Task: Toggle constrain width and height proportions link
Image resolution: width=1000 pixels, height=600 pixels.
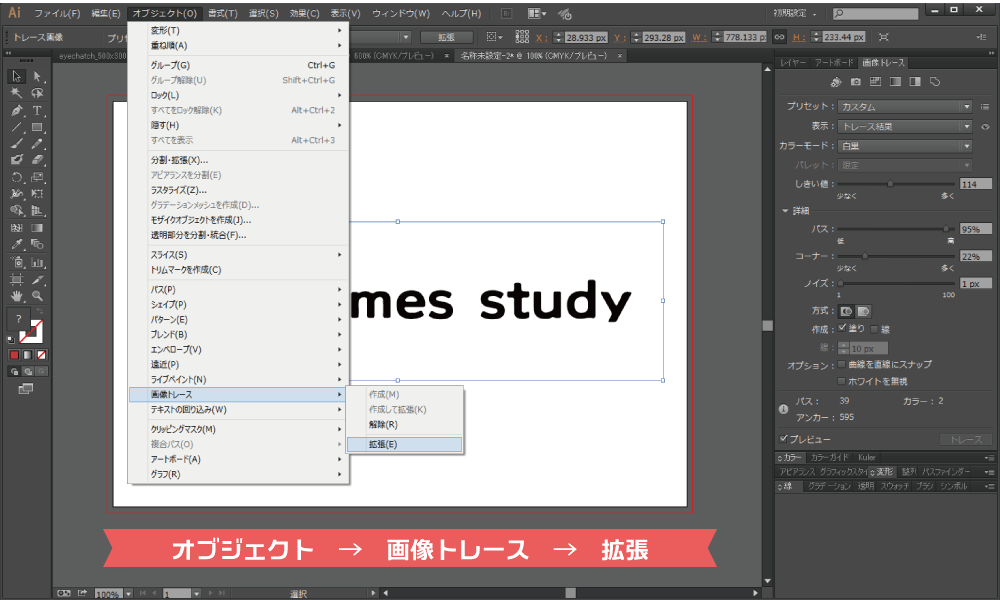Action: coord(779,37)
